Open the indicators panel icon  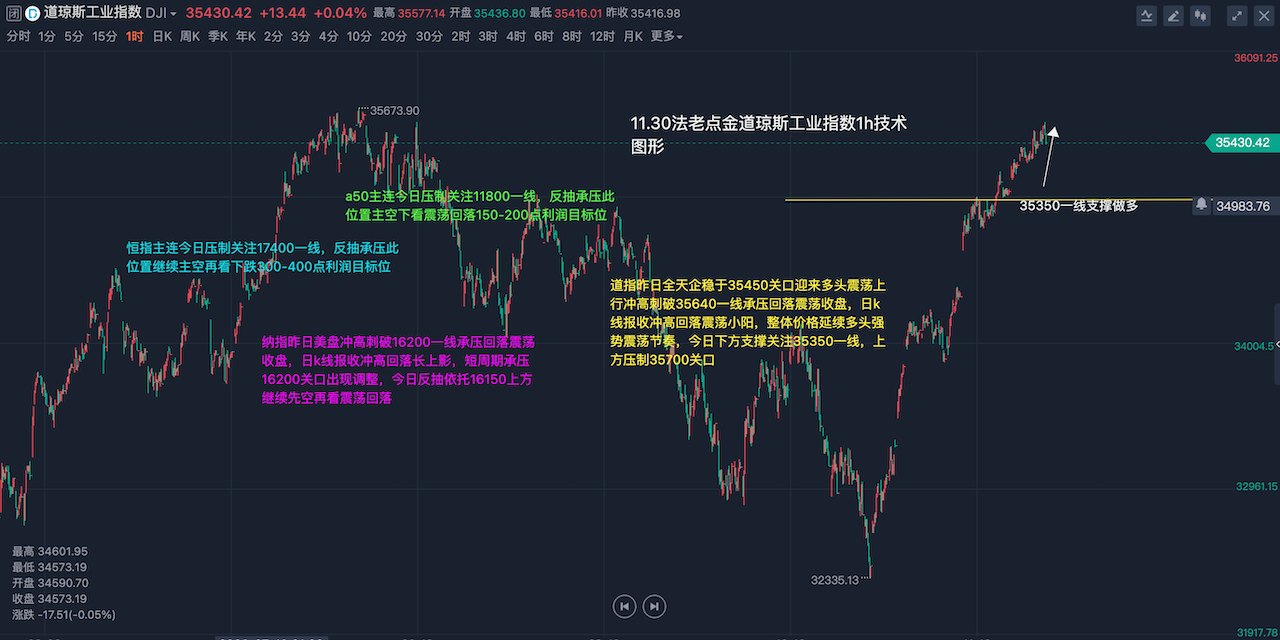(x=1147, y=15)
